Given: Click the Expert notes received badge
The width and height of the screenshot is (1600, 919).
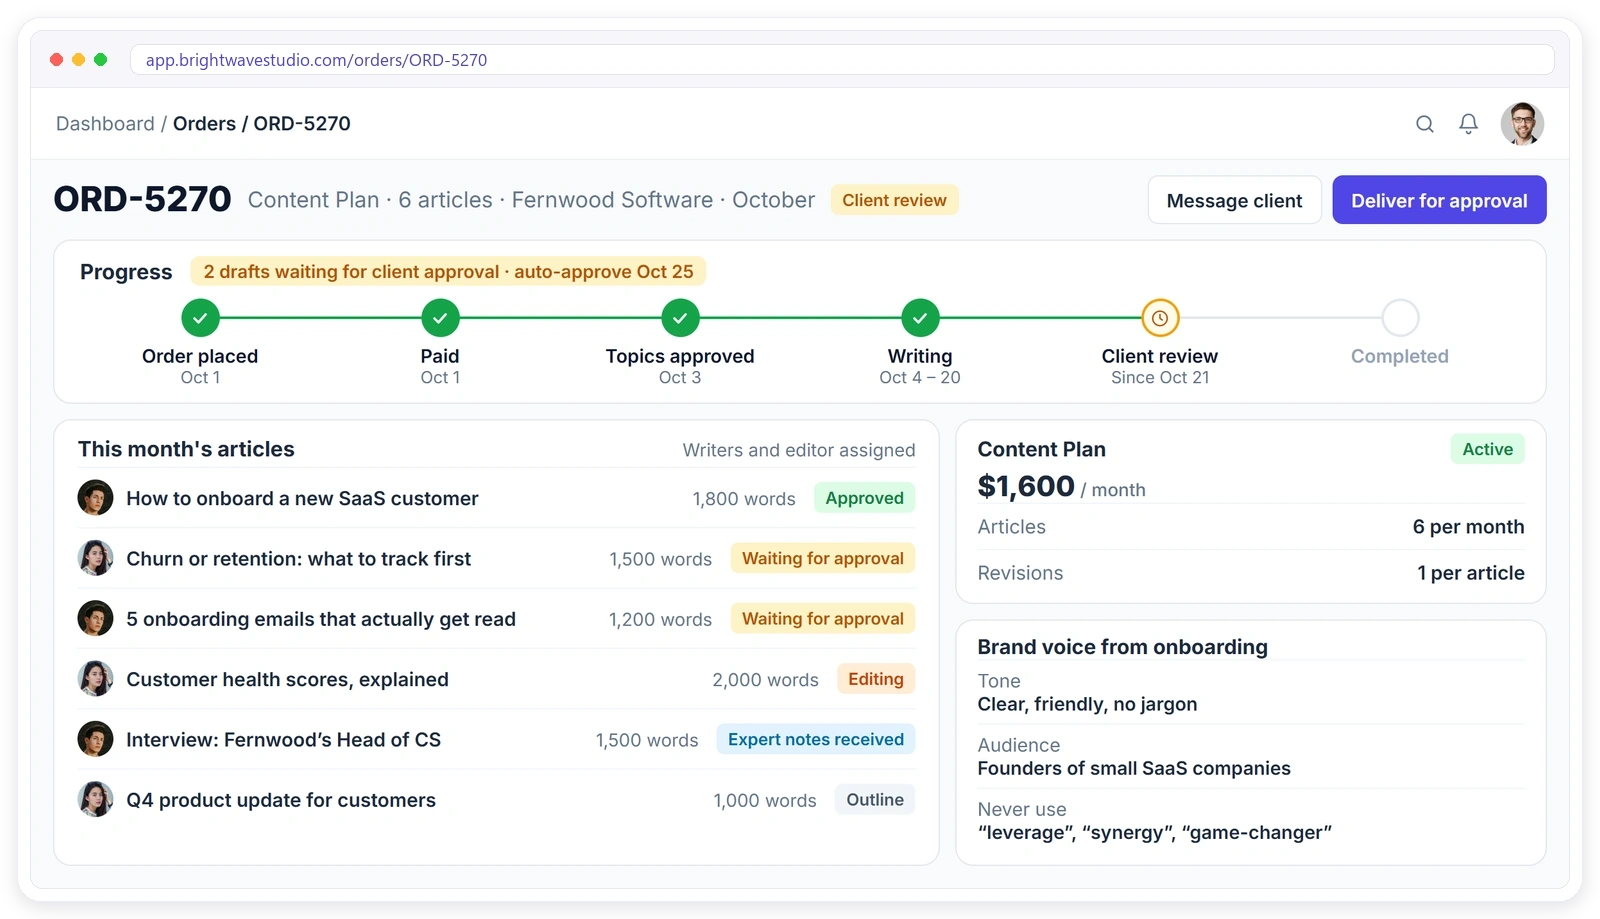Looking at the screenshot, I should [x=815, y=739].
